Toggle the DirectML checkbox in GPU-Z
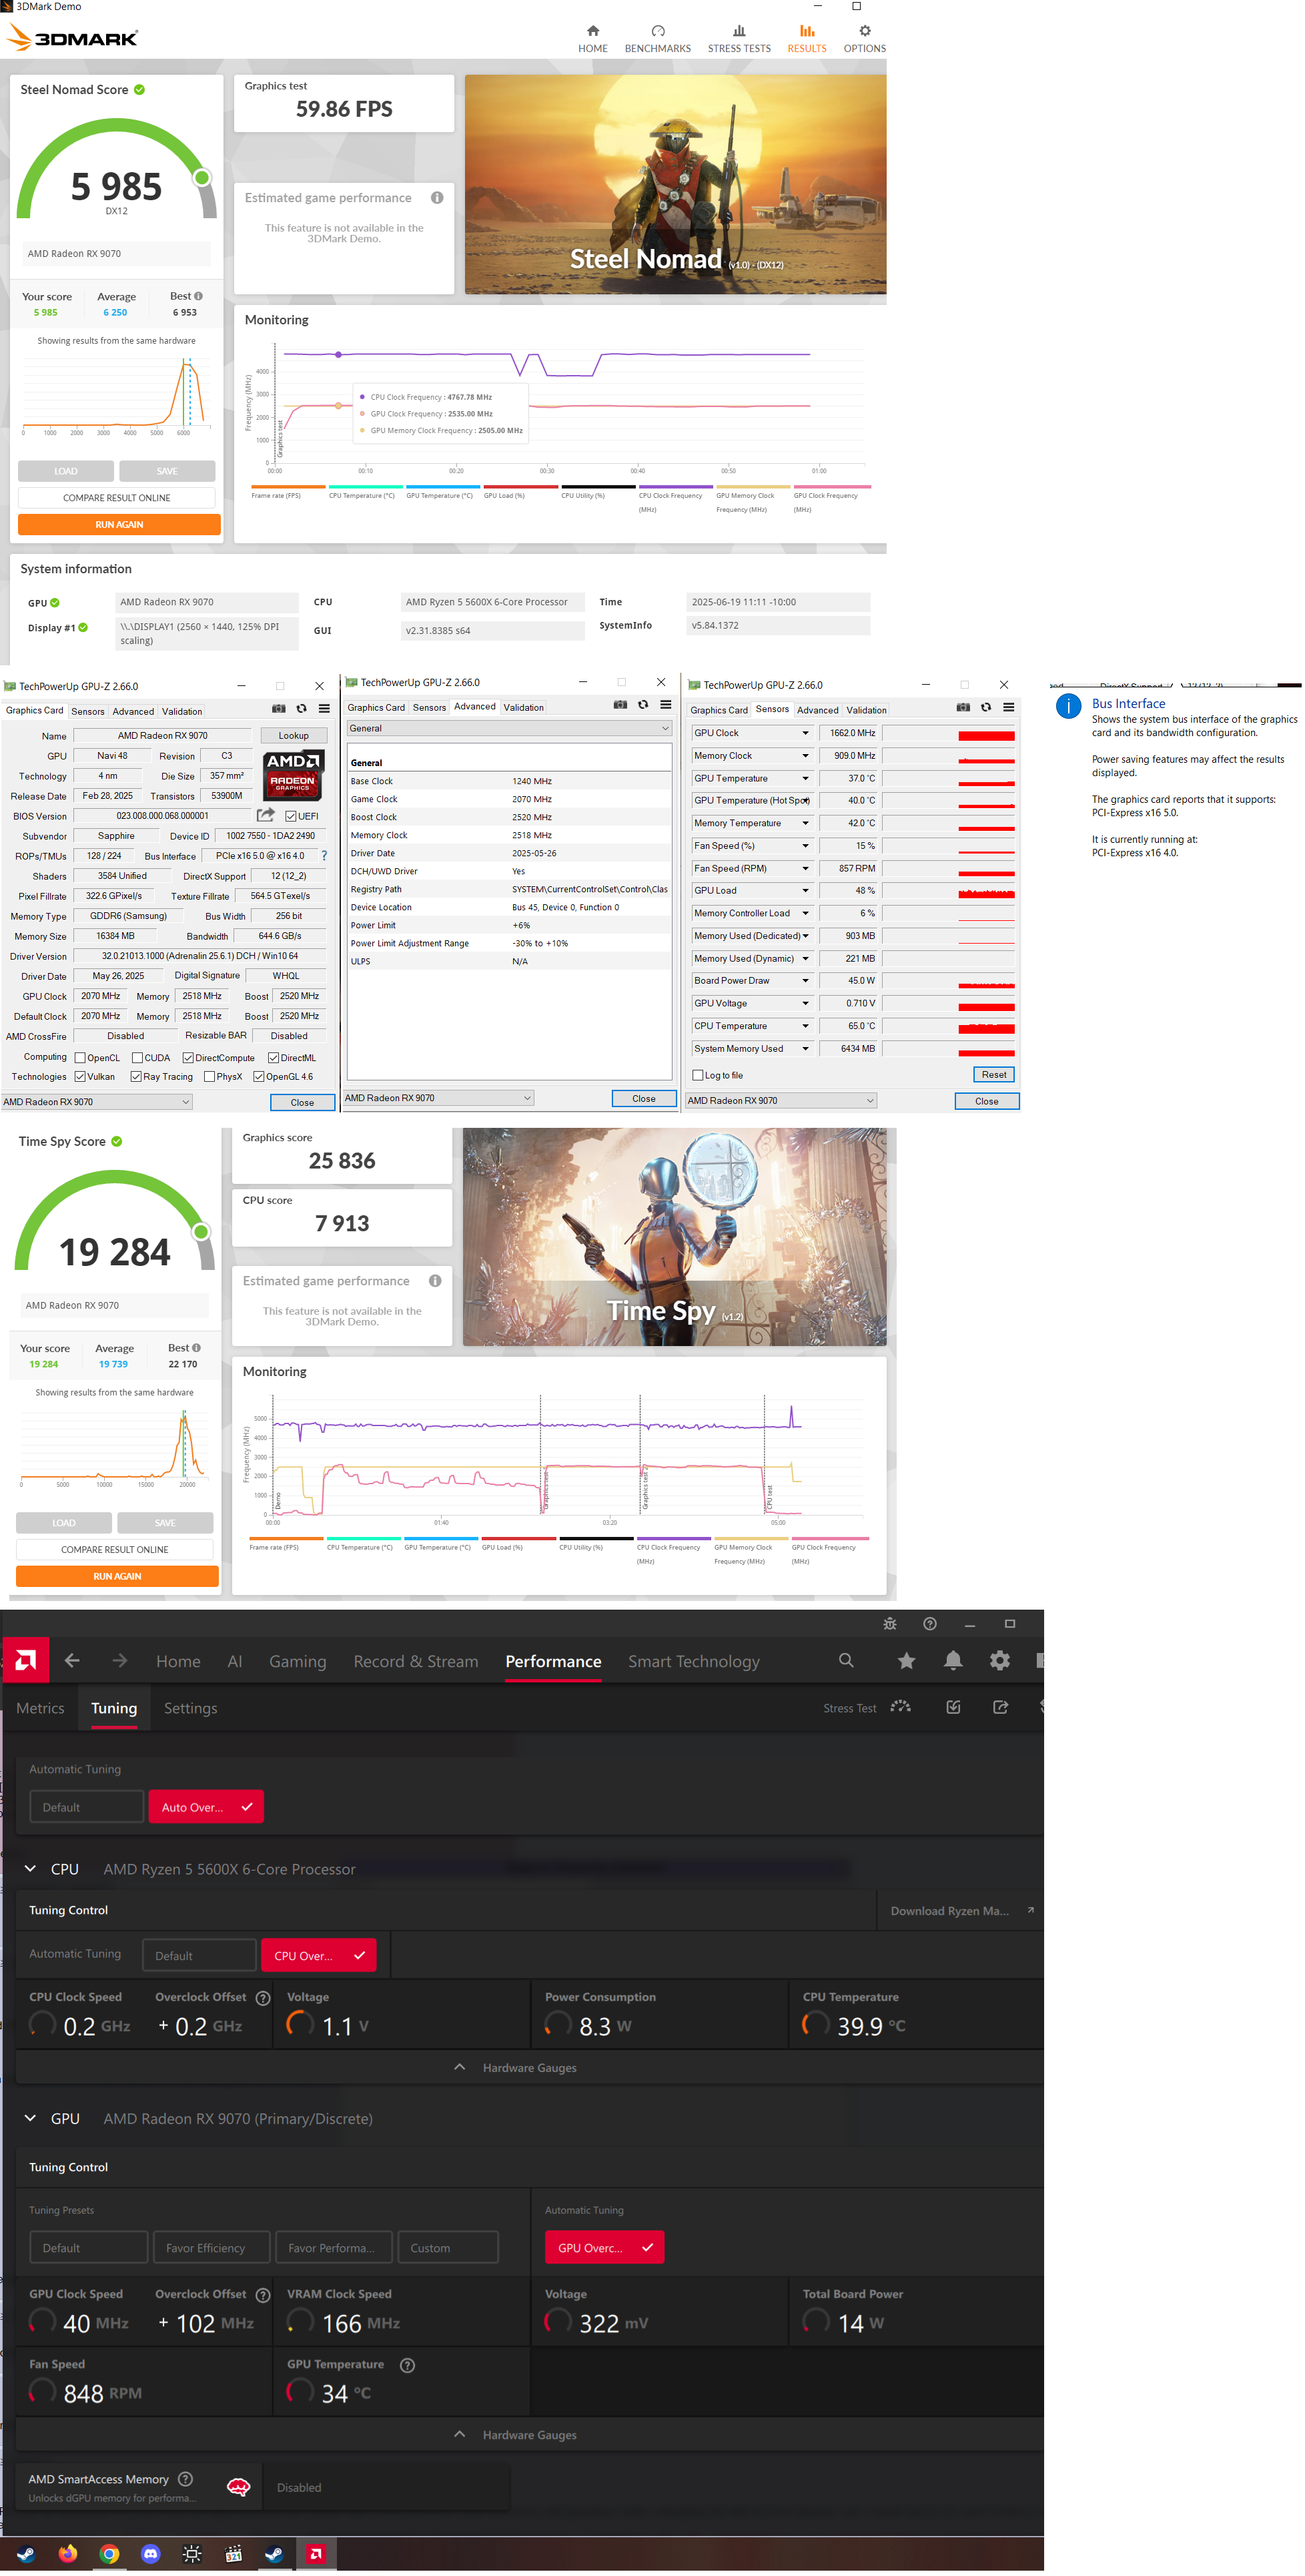This screenshot has height=2576, width=1305. 273,1058
